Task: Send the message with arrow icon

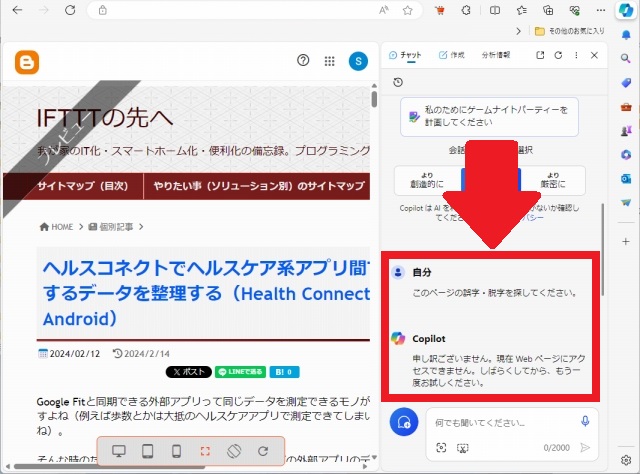Action: coord(585,448)
